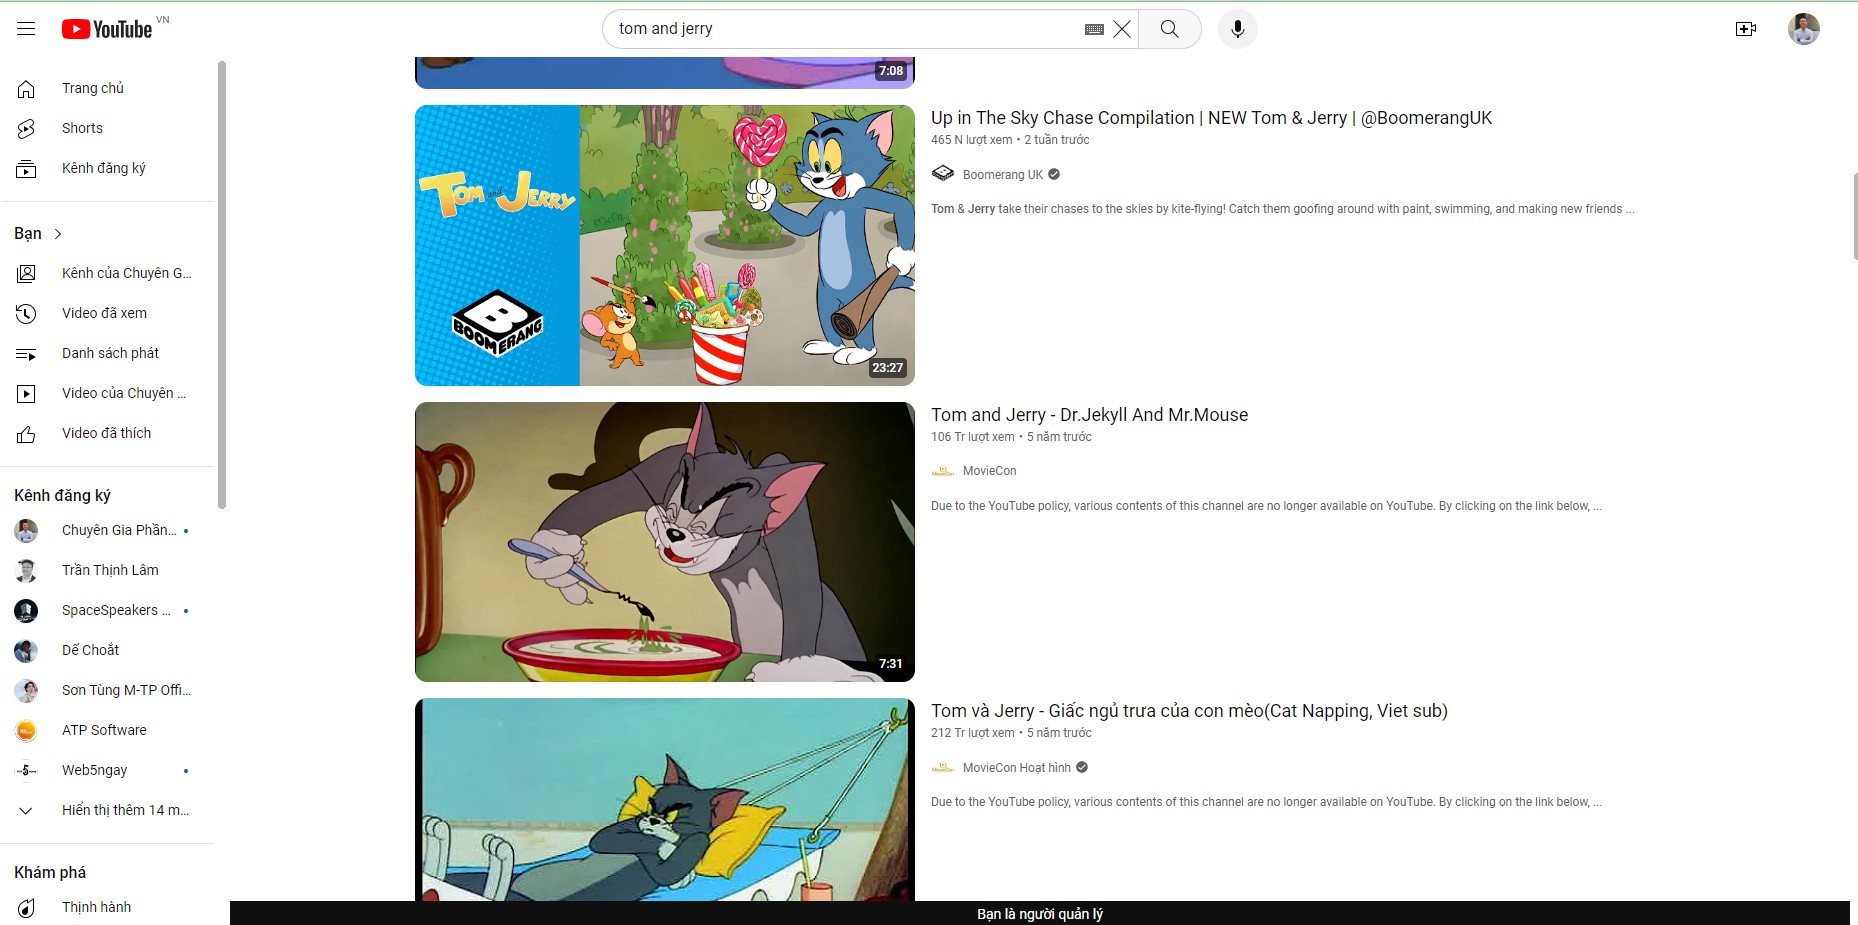Click the YouTube logo

(x=107, y=29)
